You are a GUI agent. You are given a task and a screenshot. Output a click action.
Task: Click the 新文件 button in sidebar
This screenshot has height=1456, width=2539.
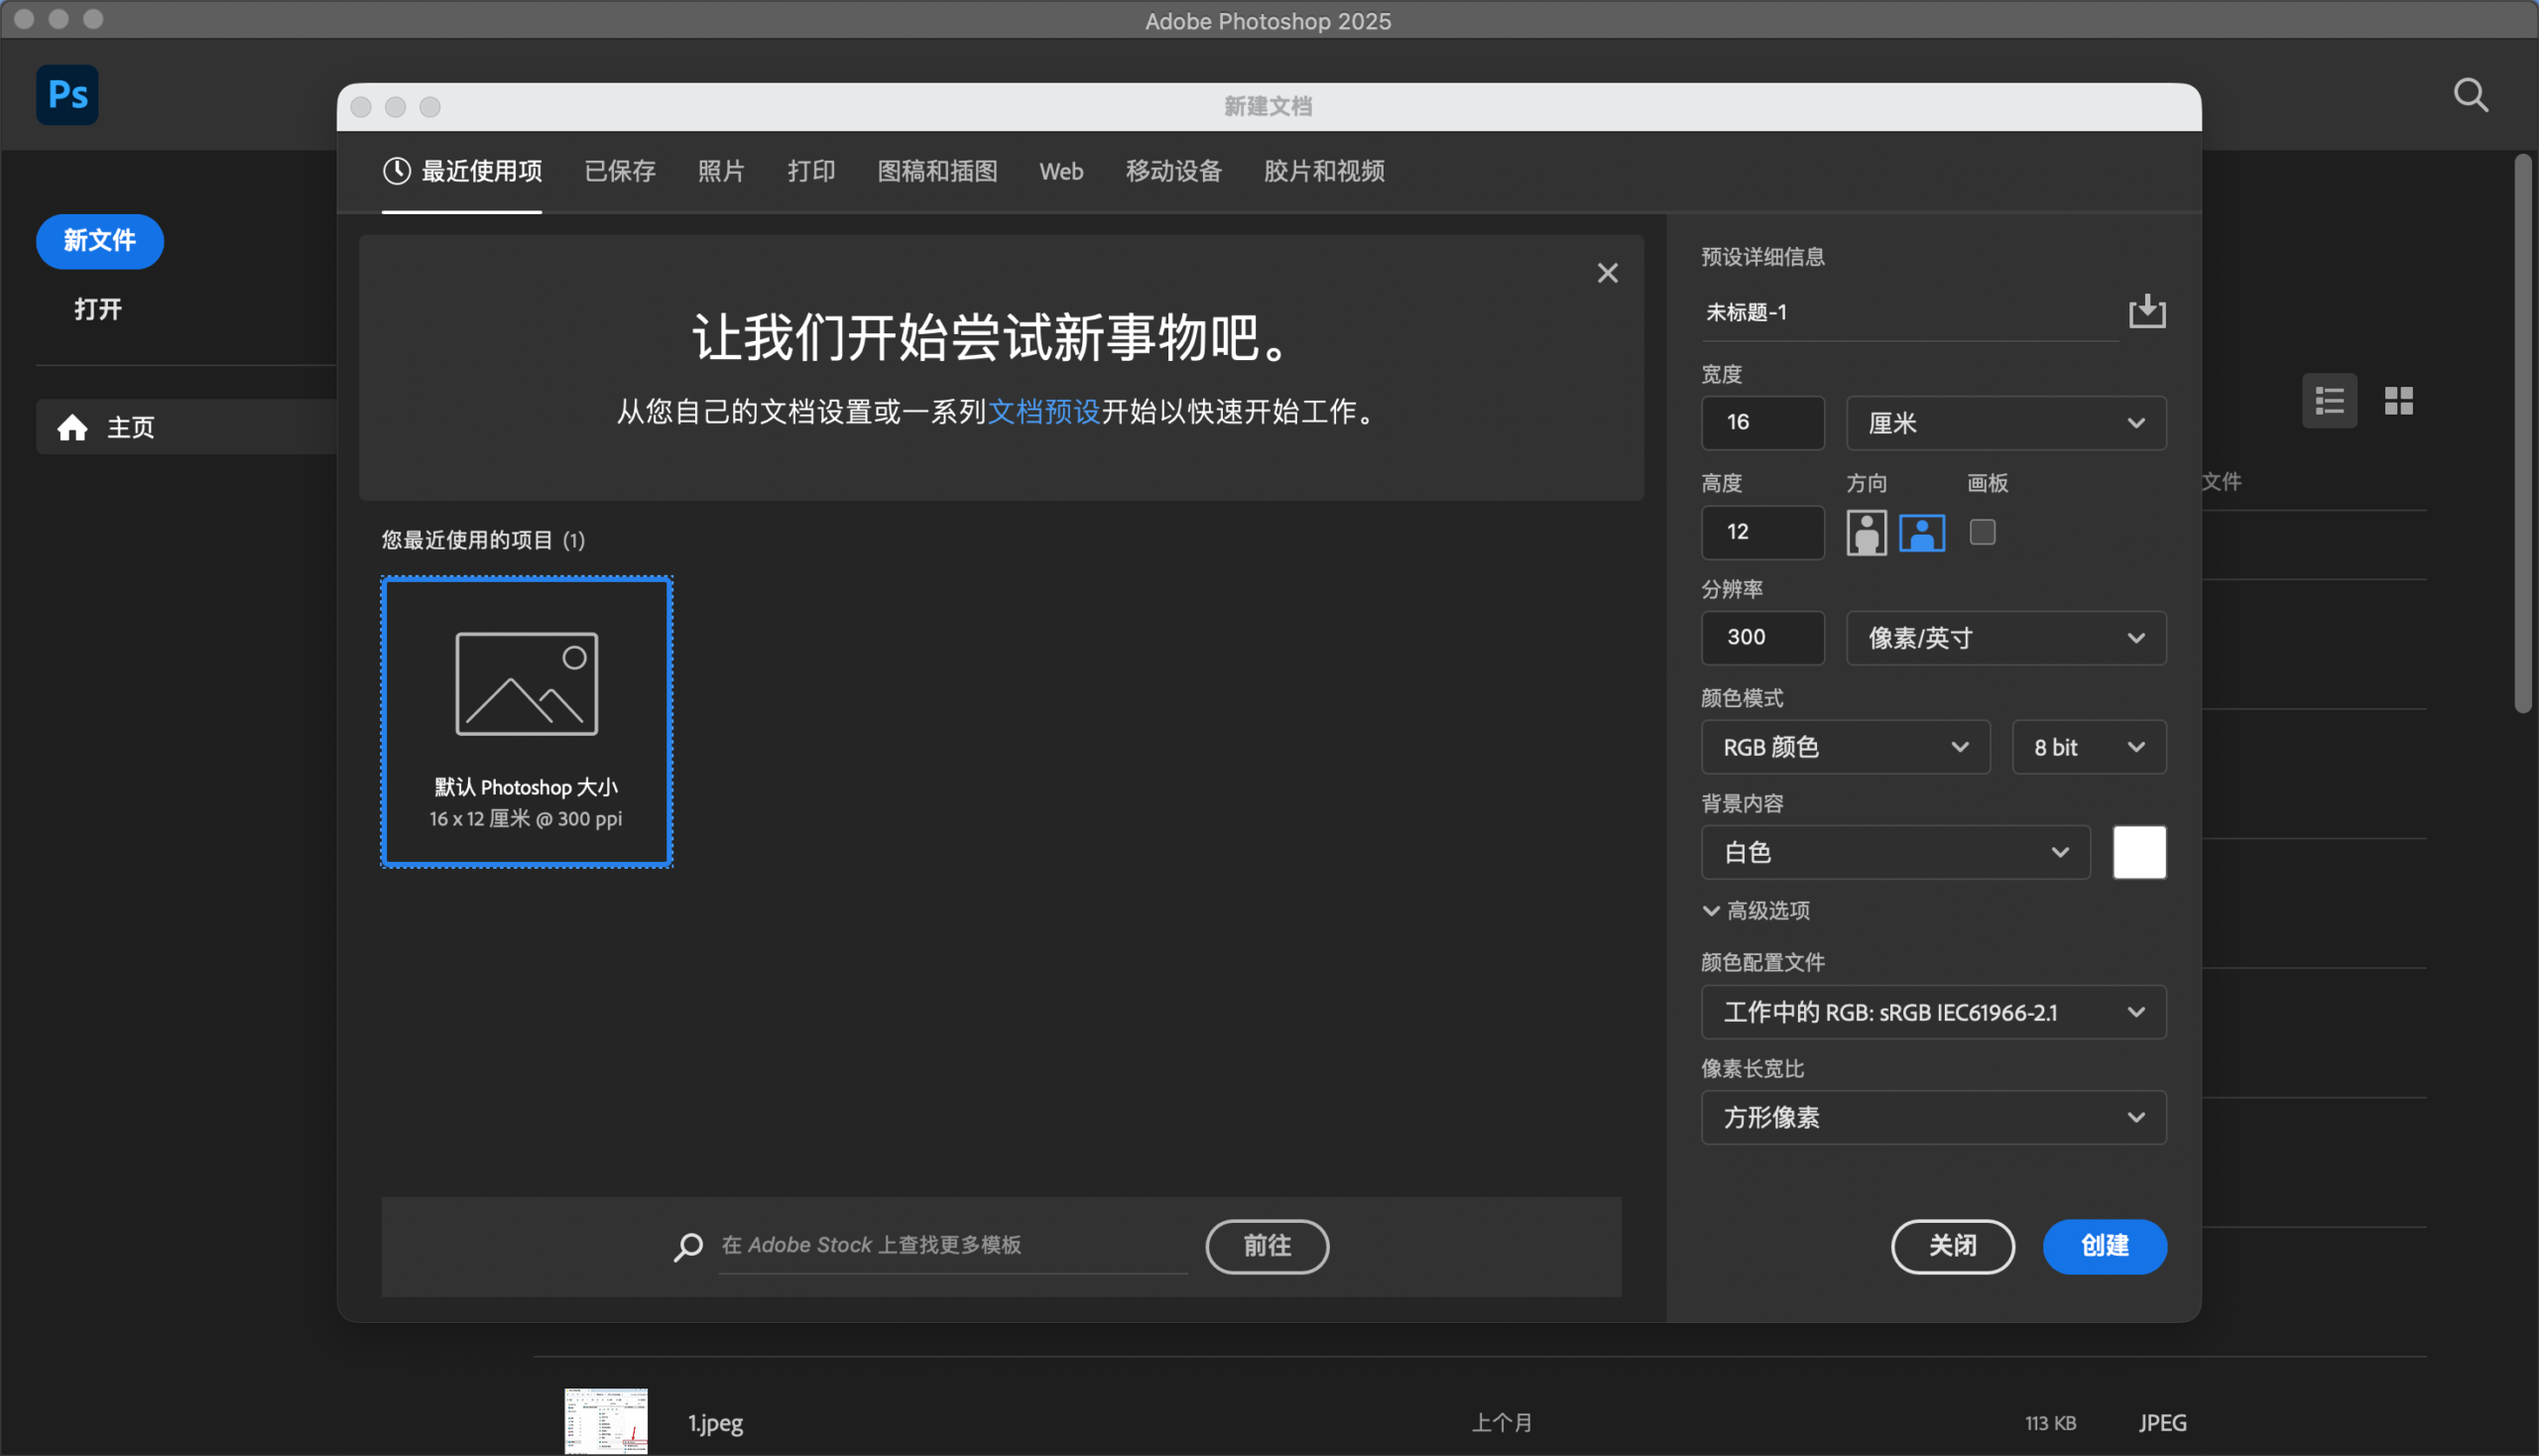coord(100,241)
